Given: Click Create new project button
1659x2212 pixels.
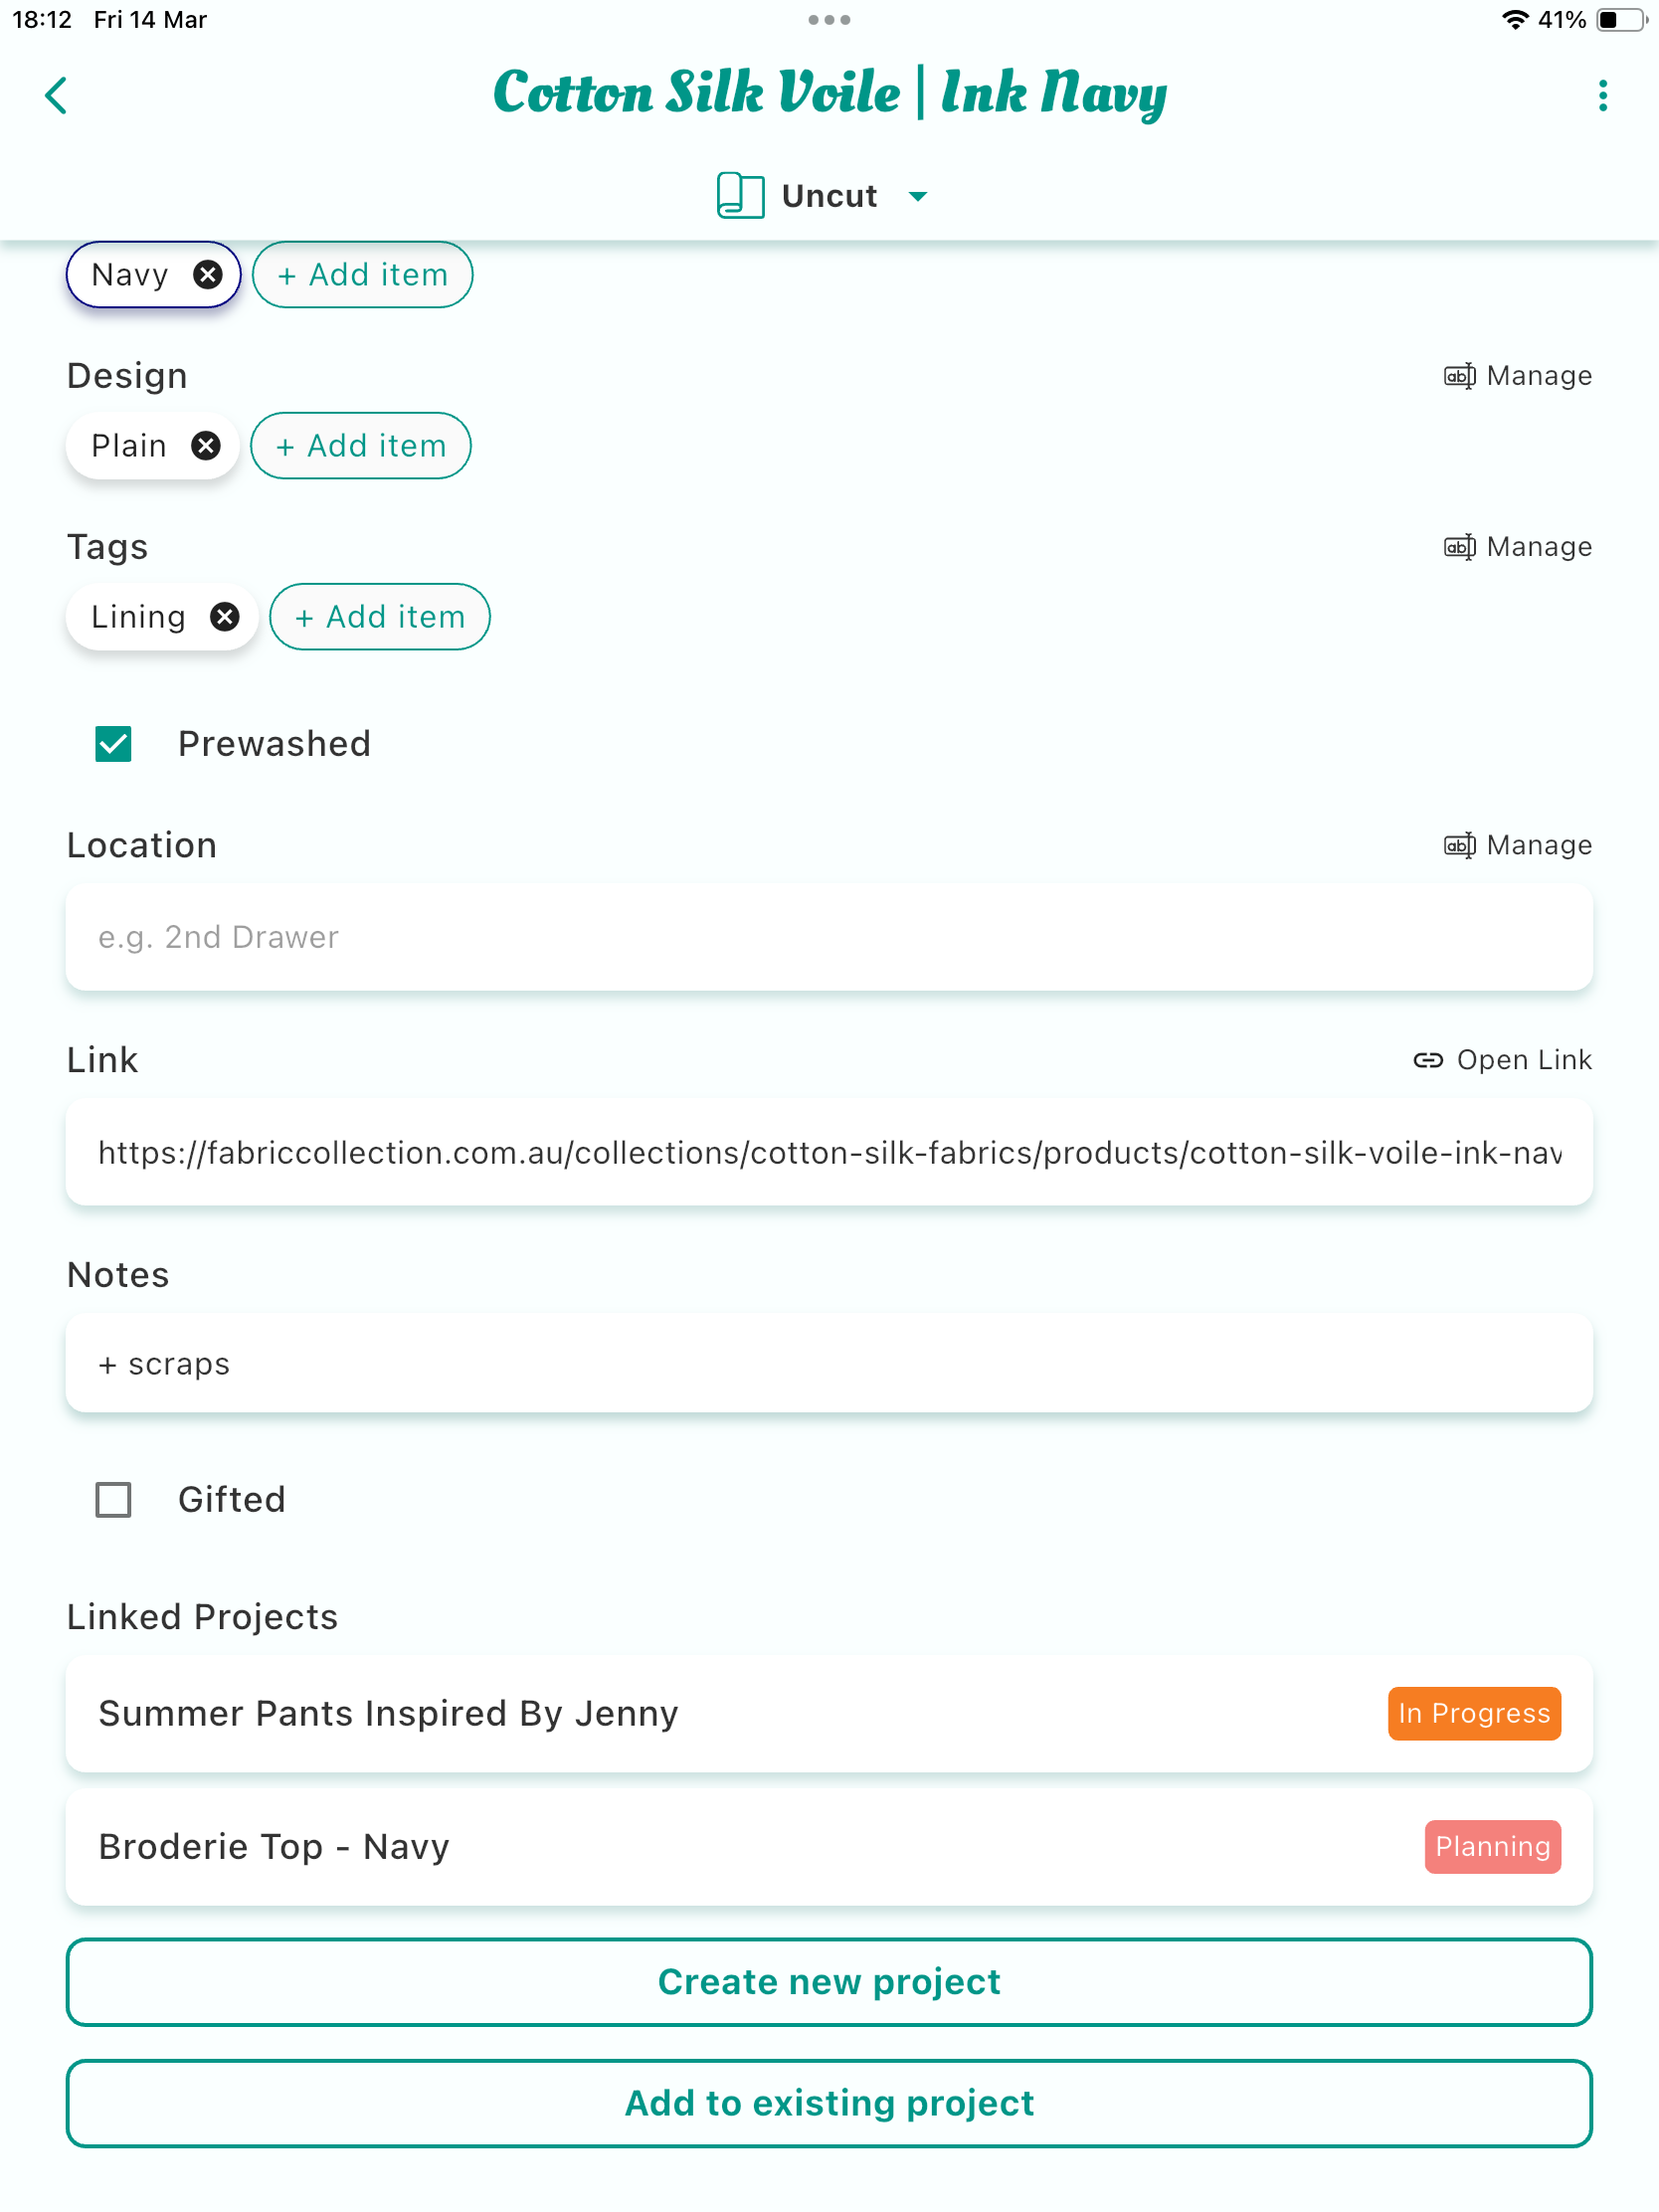Looking at the screenshot, I should 829,1982.
